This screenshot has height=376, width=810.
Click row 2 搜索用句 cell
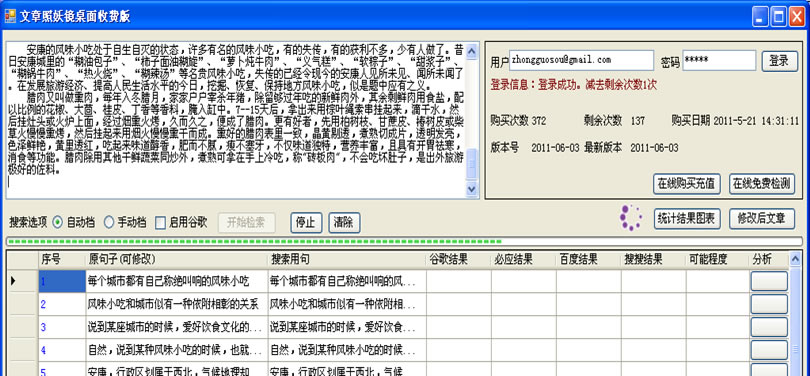pyautogui.click(x=347, y=305)
